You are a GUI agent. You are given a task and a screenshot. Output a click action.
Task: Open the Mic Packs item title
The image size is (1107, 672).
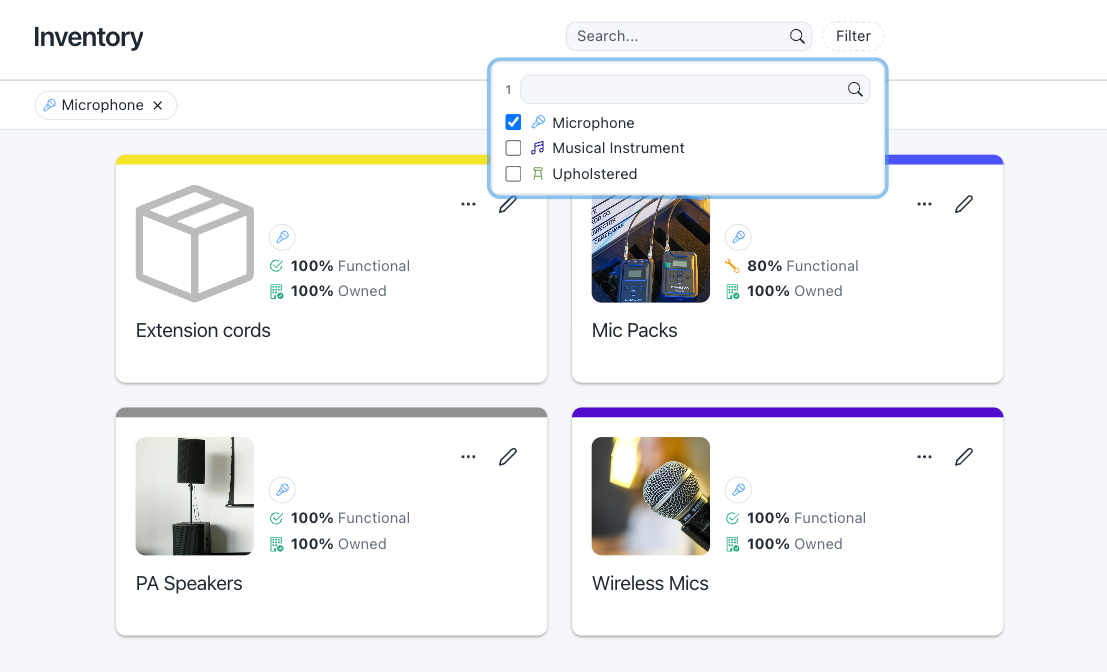pos(635,330)
